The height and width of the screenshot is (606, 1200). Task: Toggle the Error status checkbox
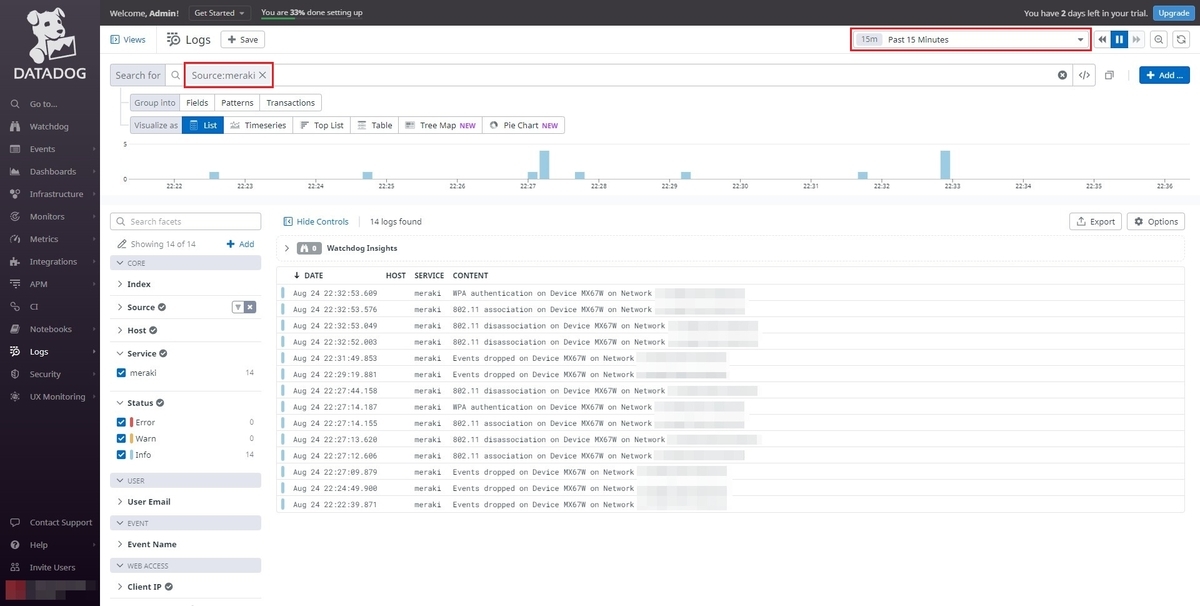pos(122,423)
